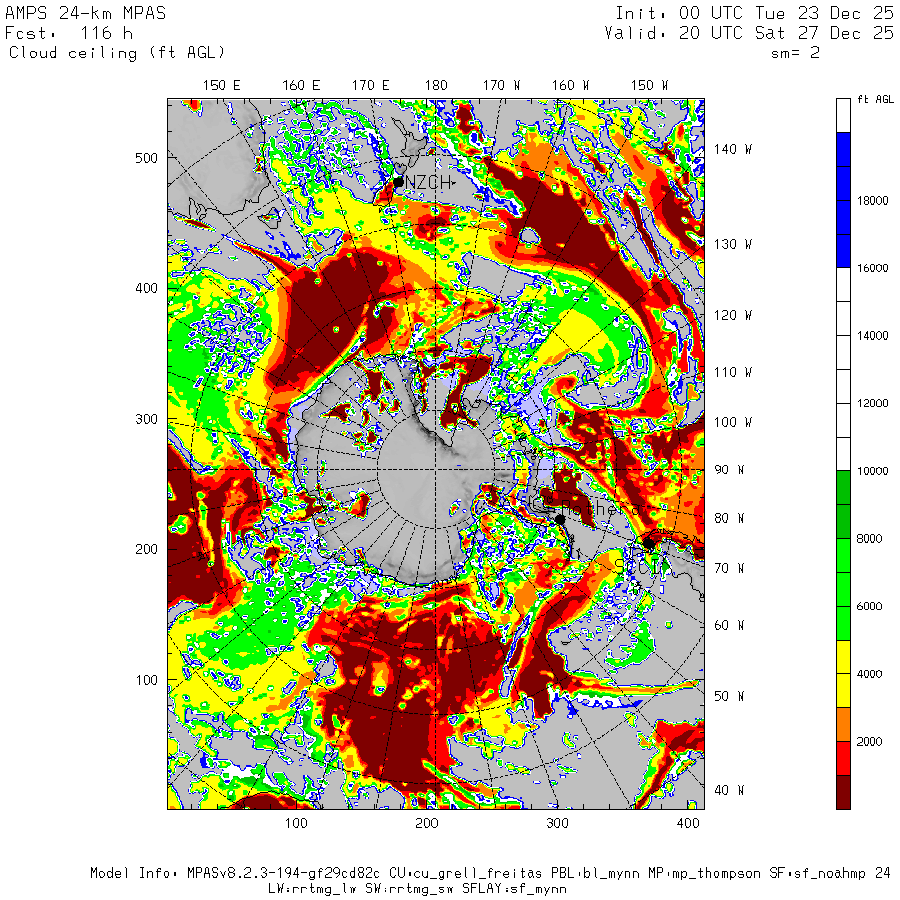This screenshot has height=900, width=900.
Task: Click the NZCH station marker dot
Action: pos(398,183)
